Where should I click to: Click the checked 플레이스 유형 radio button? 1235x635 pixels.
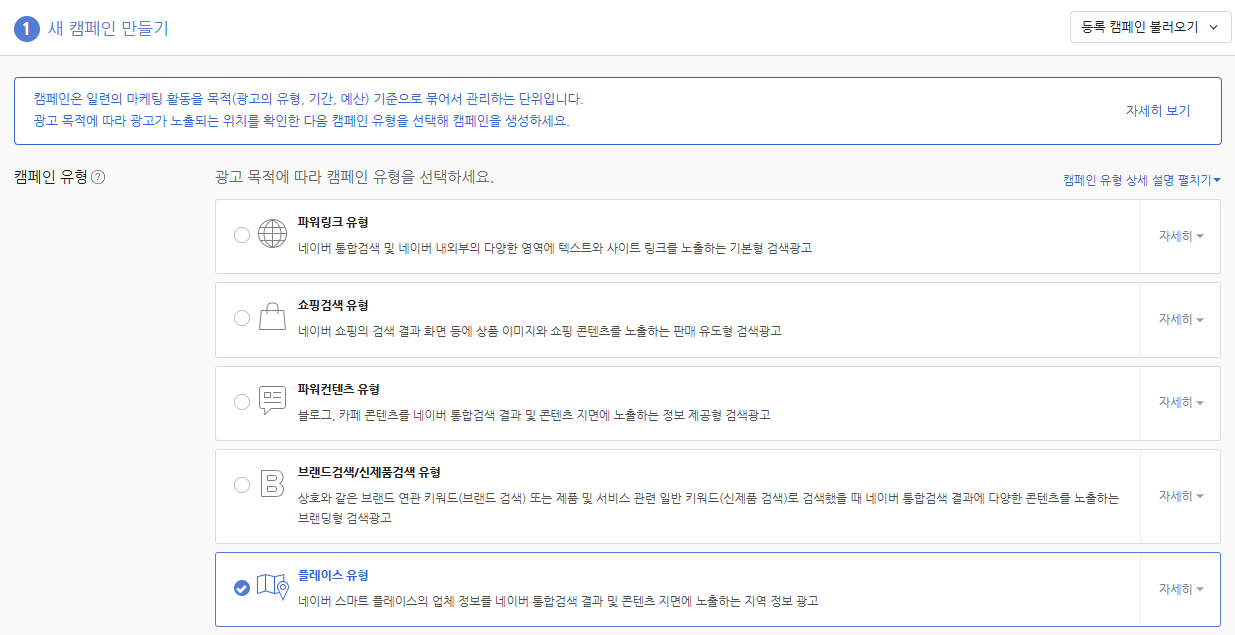(242, 588)
